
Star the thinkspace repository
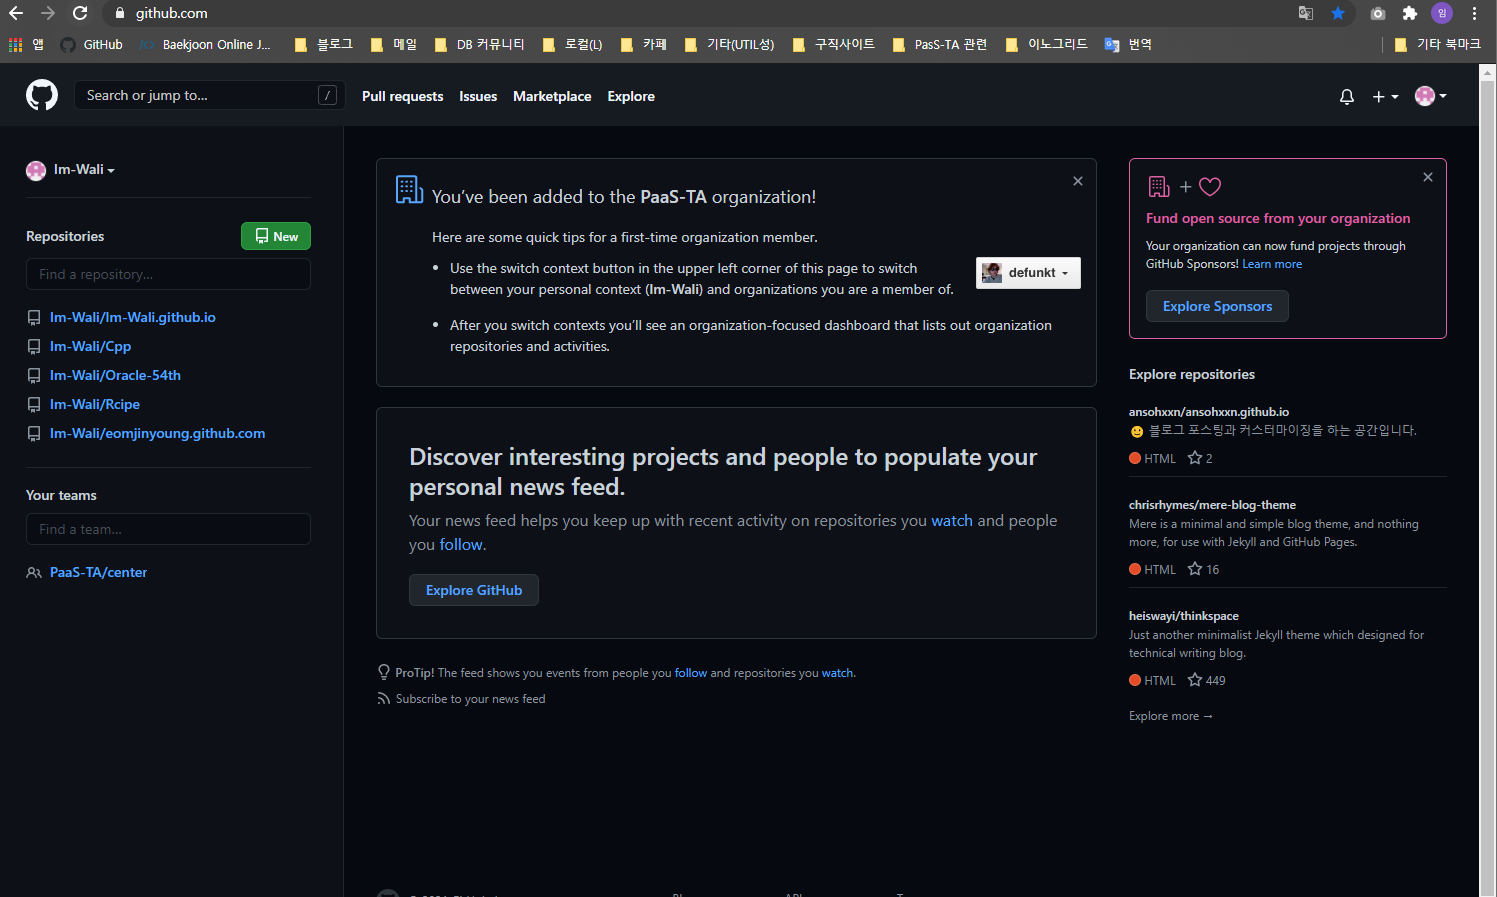pyautogui.click(x=1195, y=680)
